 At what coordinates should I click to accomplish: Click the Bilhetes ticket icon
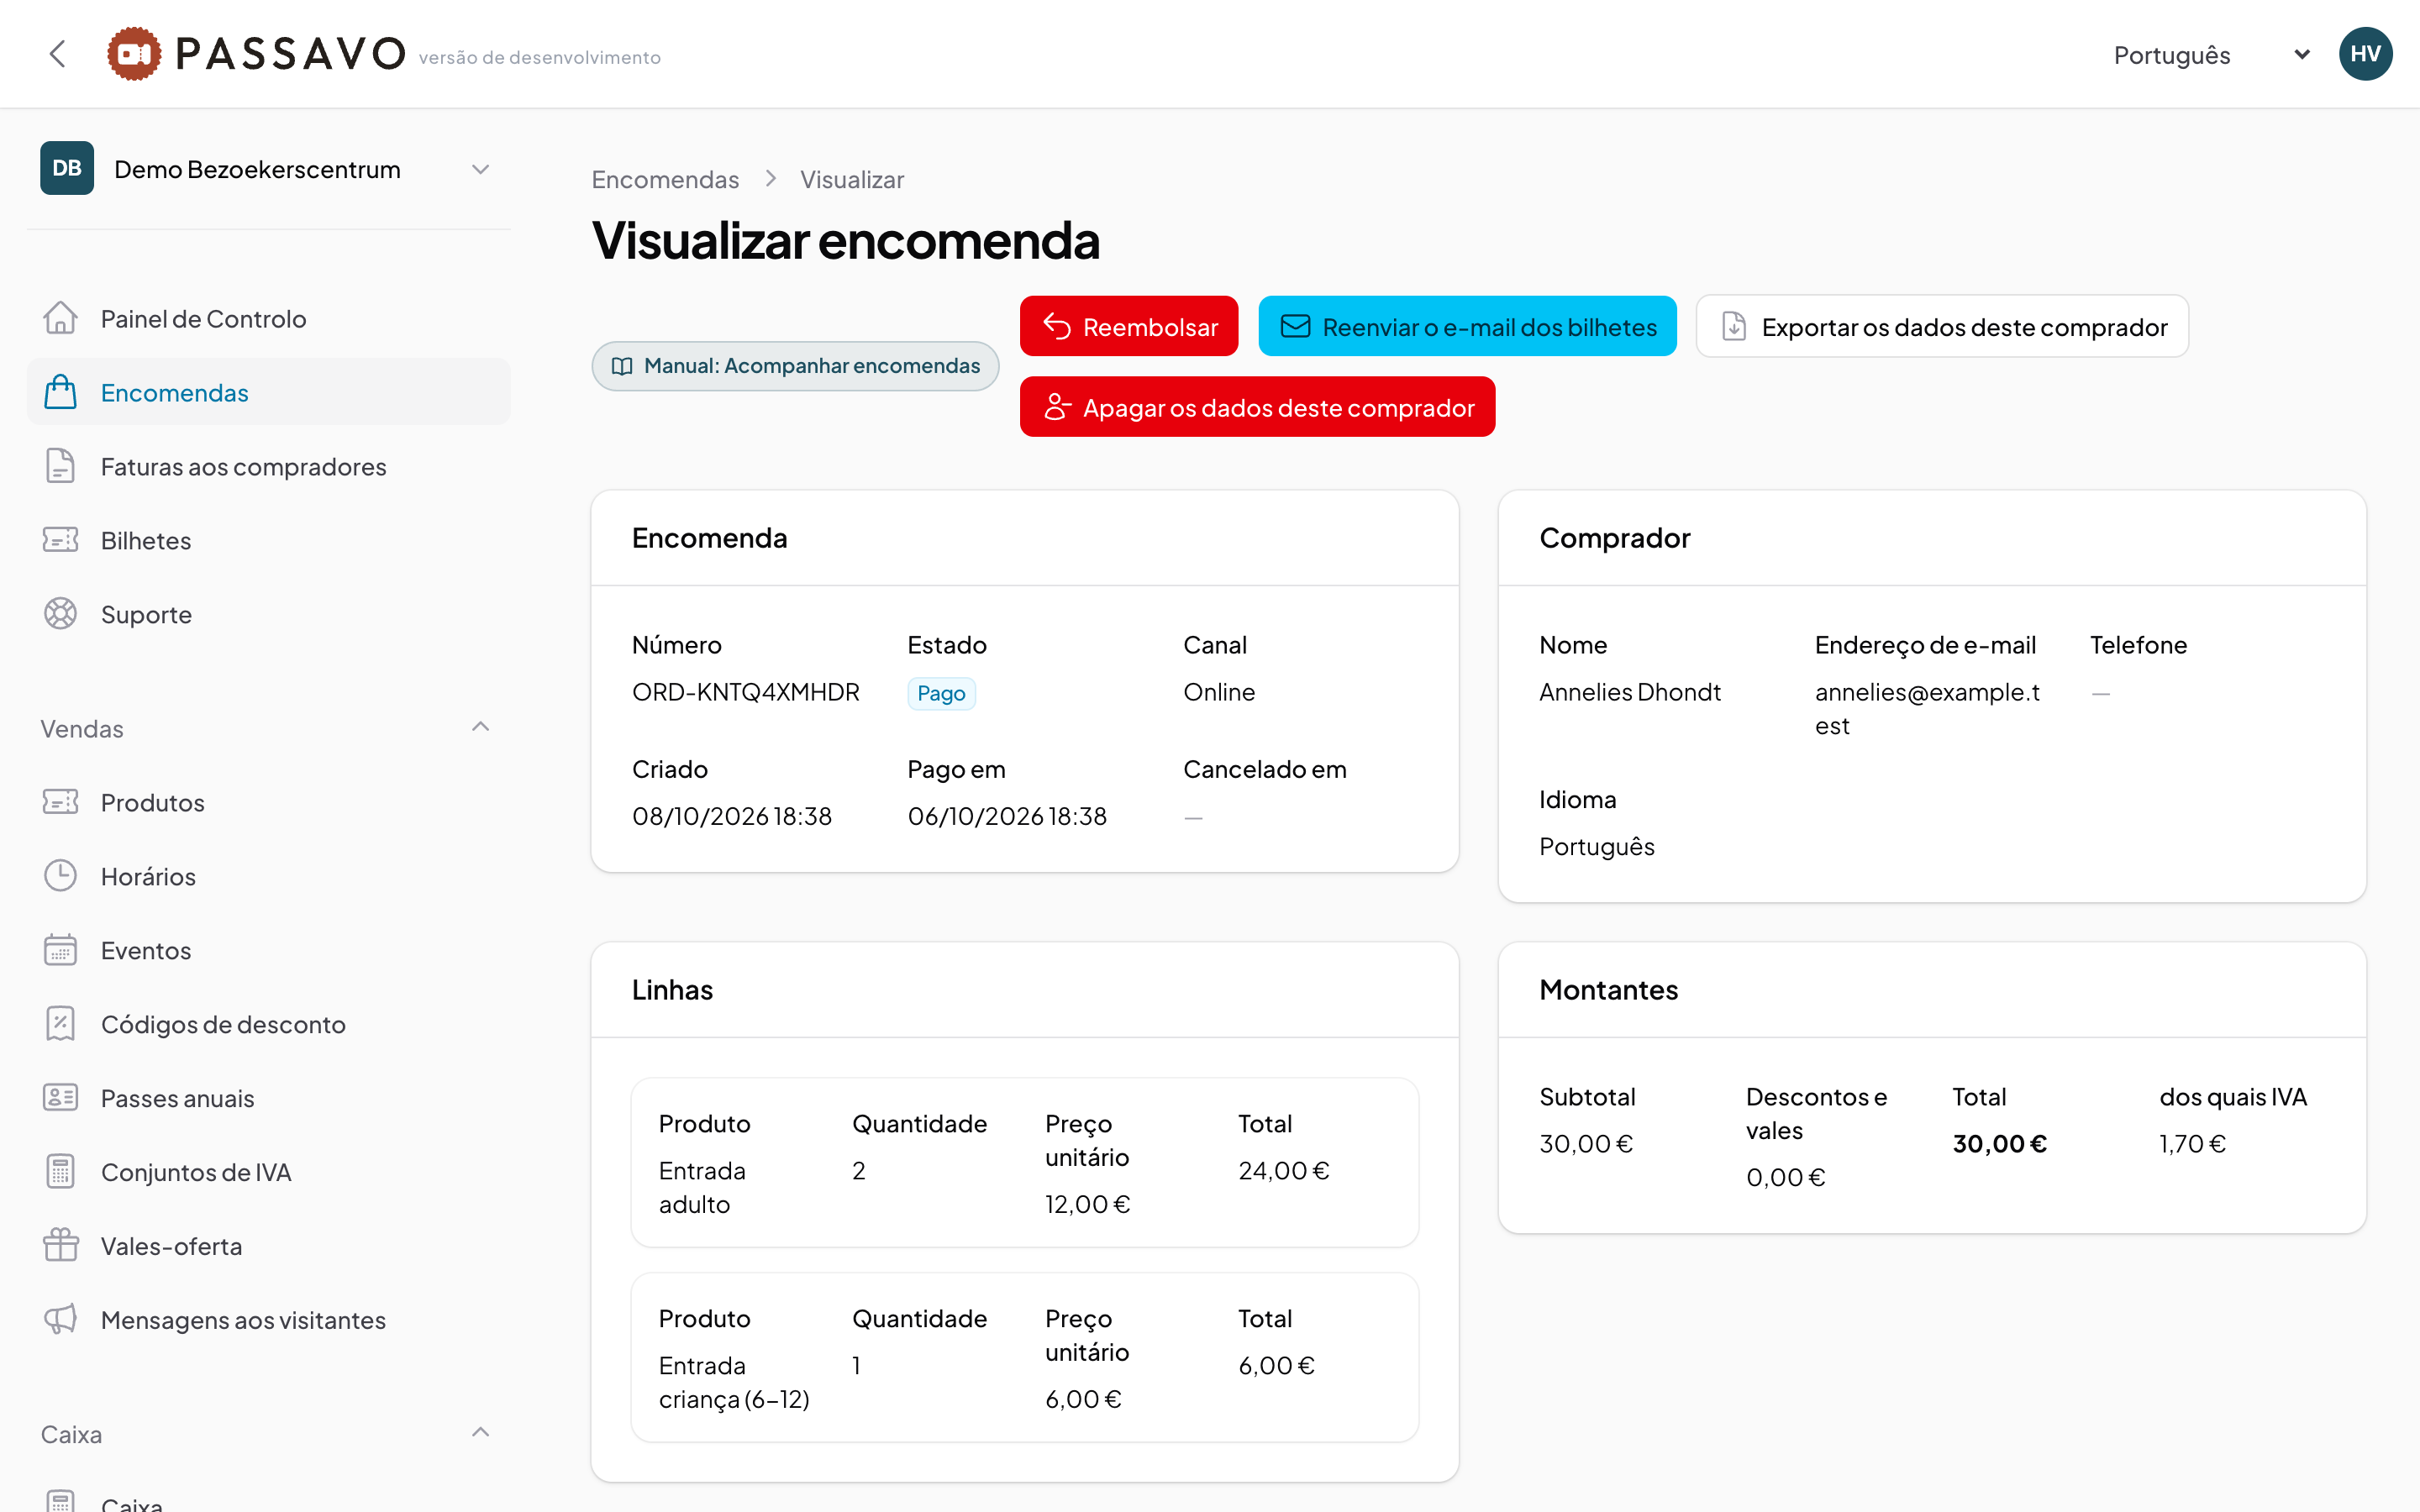point(60,540)
